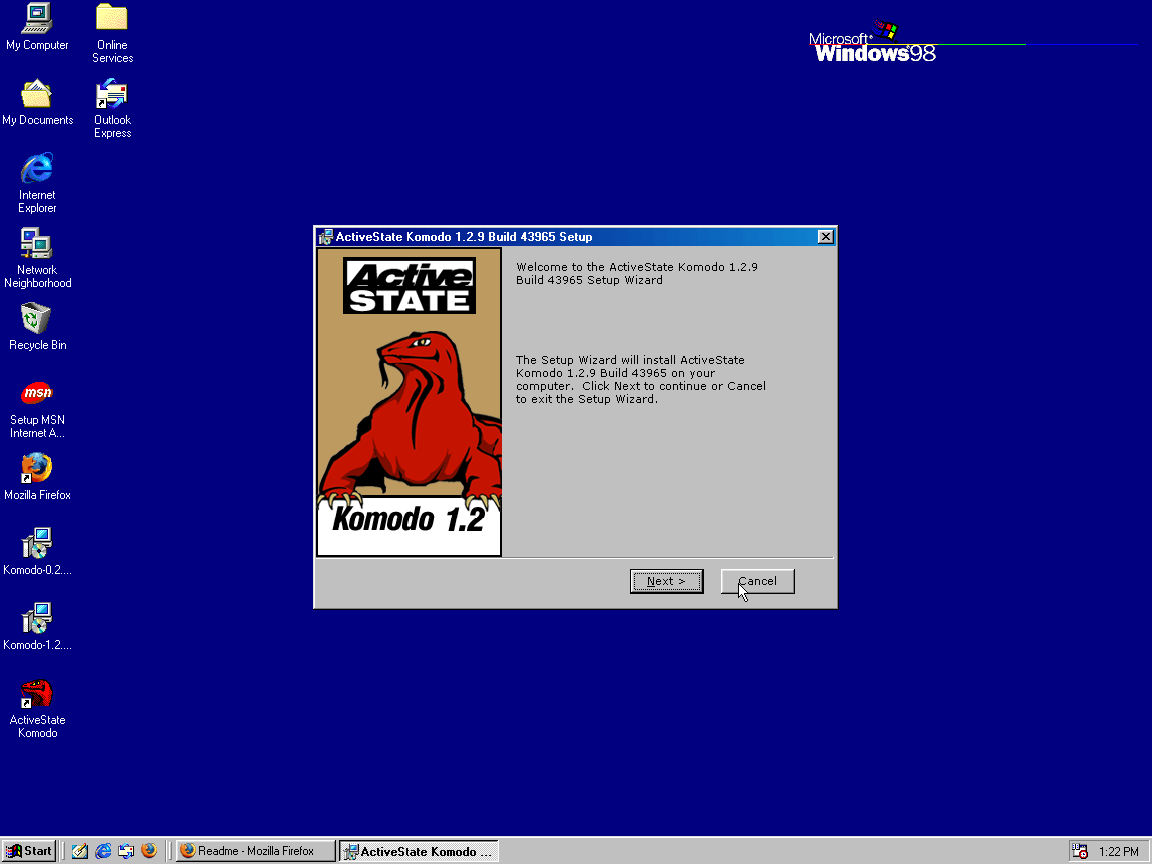Select the Network Neighborhood icon
This screenshot has width=1152, height=864.
point(37,258)
